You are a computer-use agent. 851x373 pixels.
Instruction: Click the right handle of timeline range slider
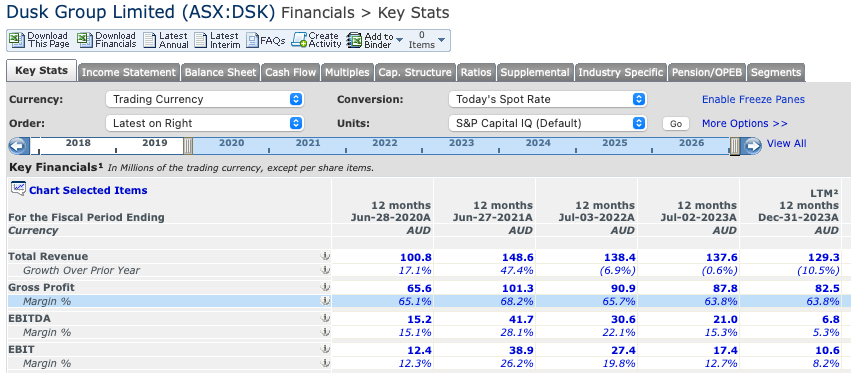[x=734, y=146]
